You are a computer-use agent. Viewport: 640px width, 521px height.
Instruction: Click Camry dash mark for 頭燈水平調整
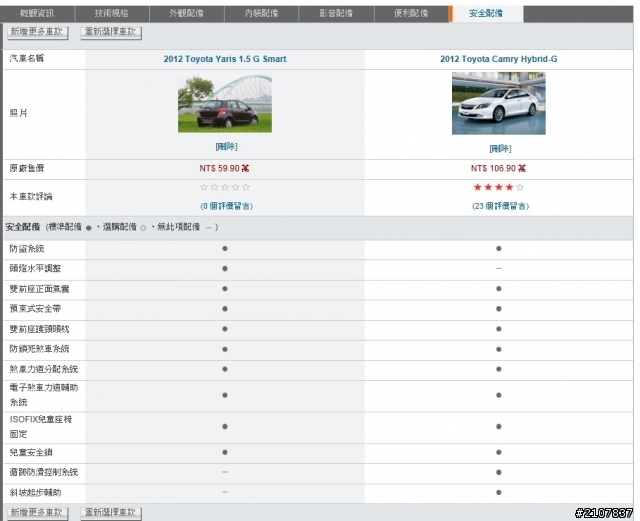tap(498, 269)
